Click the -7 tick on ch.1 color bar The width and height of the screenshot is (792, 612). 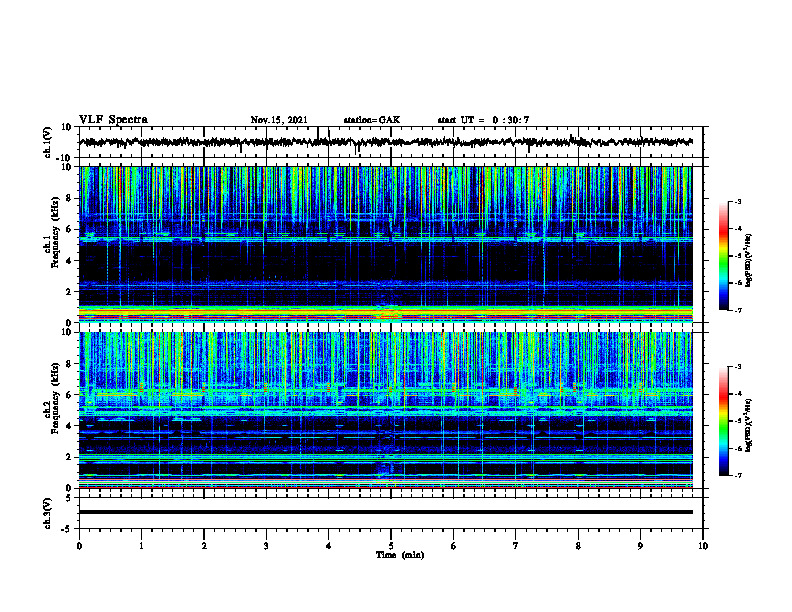pos(738,310)
